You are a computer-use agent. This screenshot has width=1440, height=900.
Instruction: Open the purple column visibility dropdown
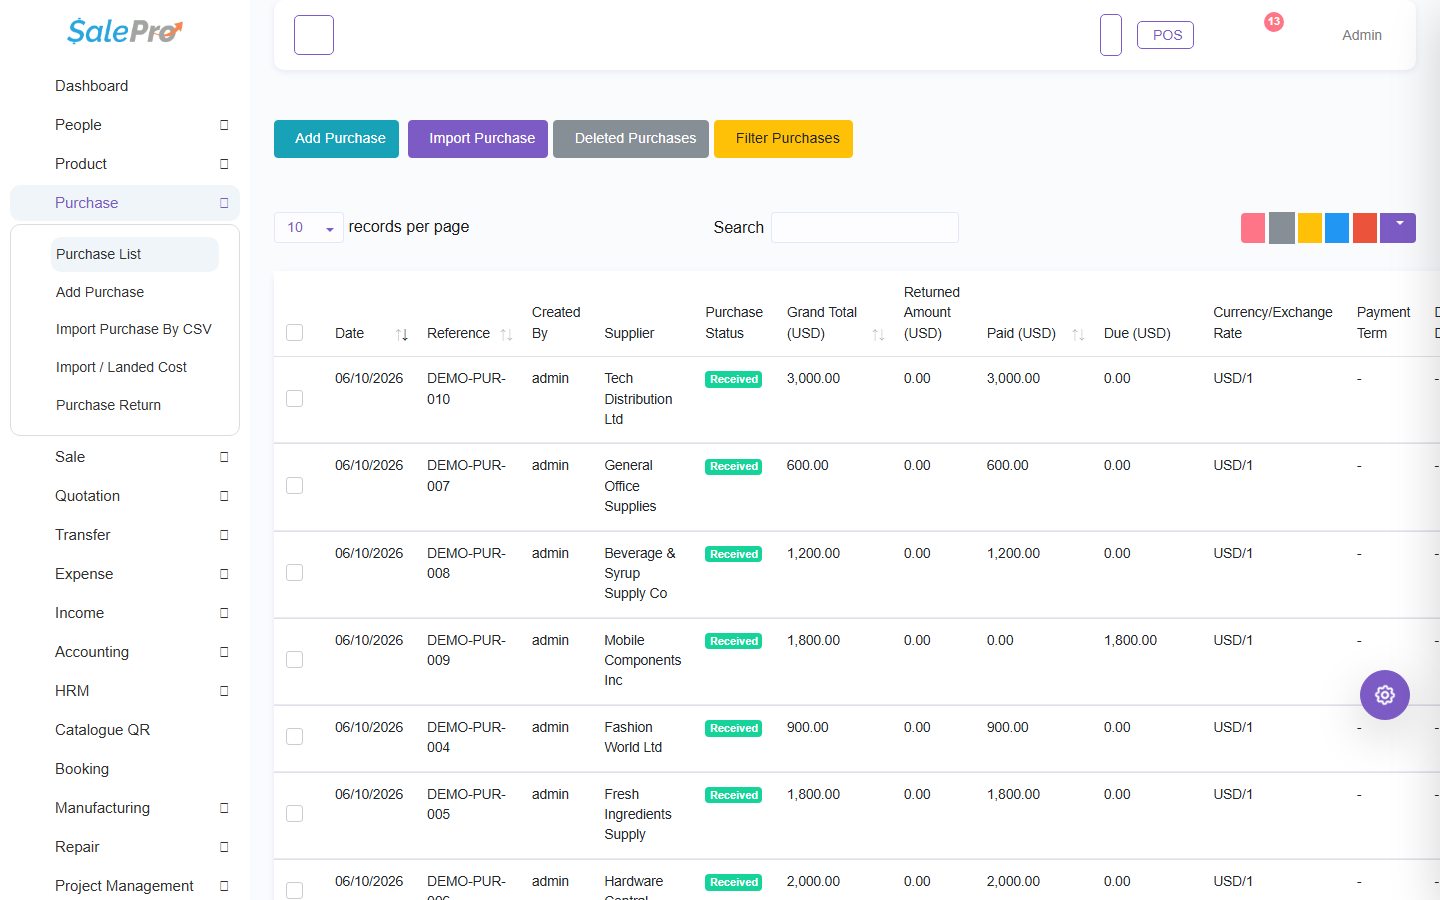pyautogui.click(x=1398, y=228)
